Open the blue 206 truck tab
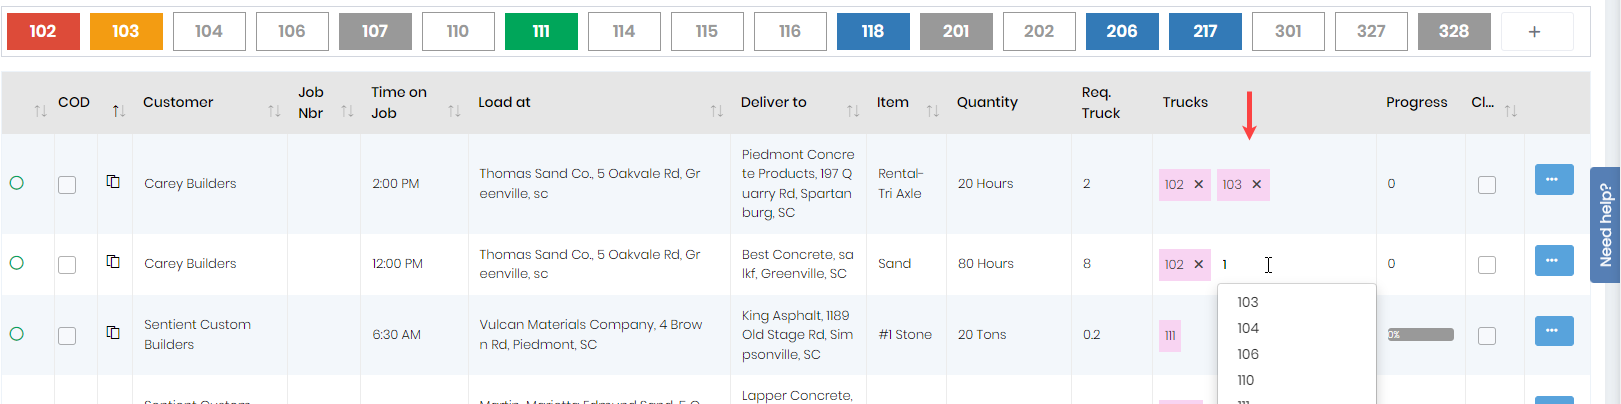1621x404 pixels. (1122, 32)
